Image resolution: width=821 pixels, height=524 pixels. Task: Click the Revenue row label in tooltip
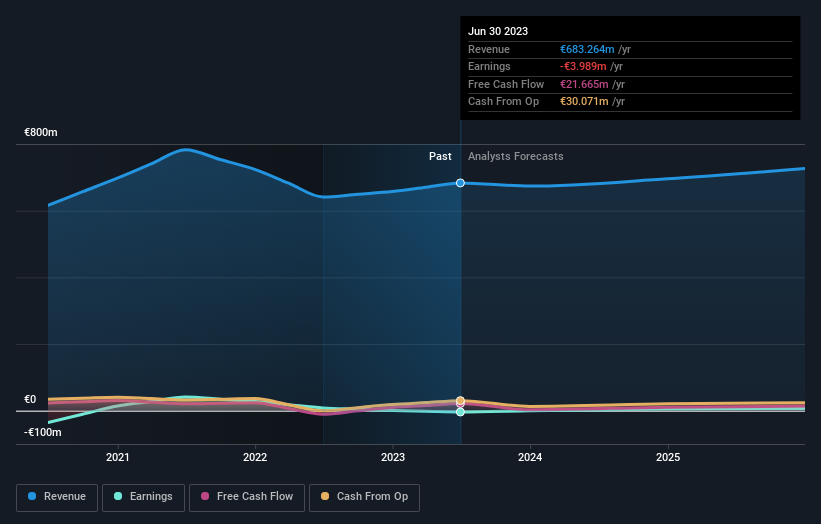click(x=489, y=49)
